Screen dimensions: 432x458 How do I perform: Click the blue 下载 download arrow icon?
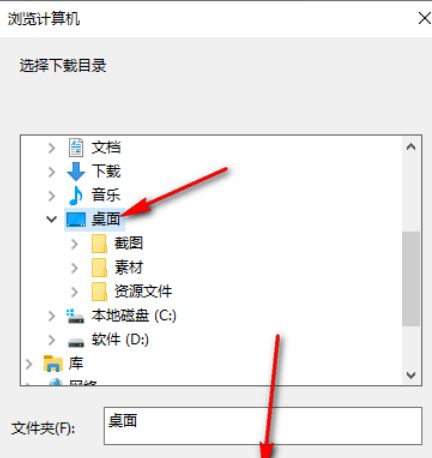(x=76, y=172)
